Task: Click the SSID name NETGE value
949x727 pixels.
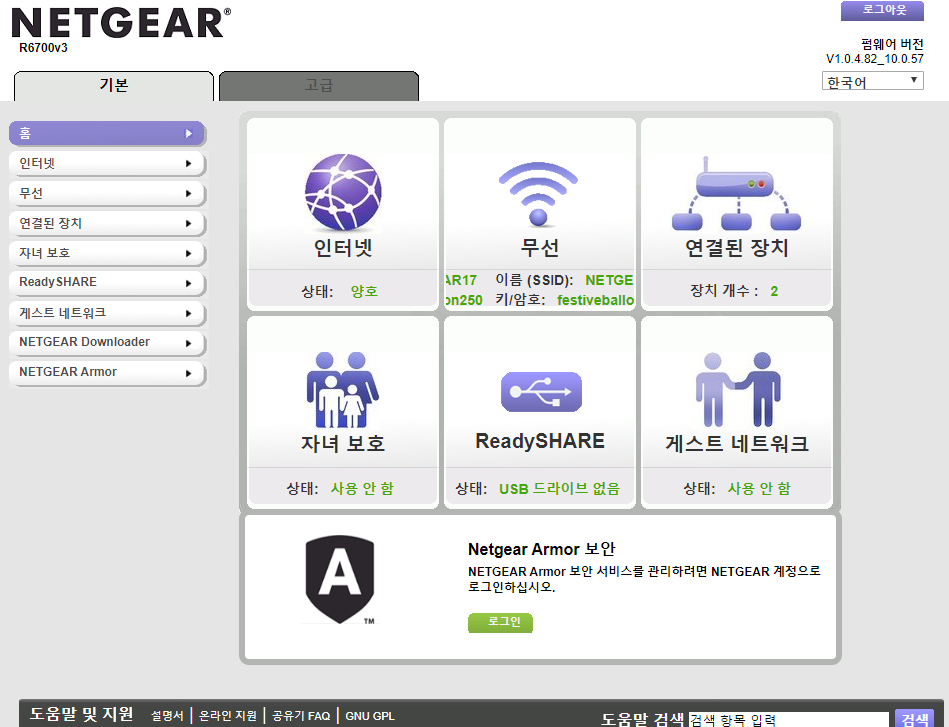Action: click(x=609, y=280)
